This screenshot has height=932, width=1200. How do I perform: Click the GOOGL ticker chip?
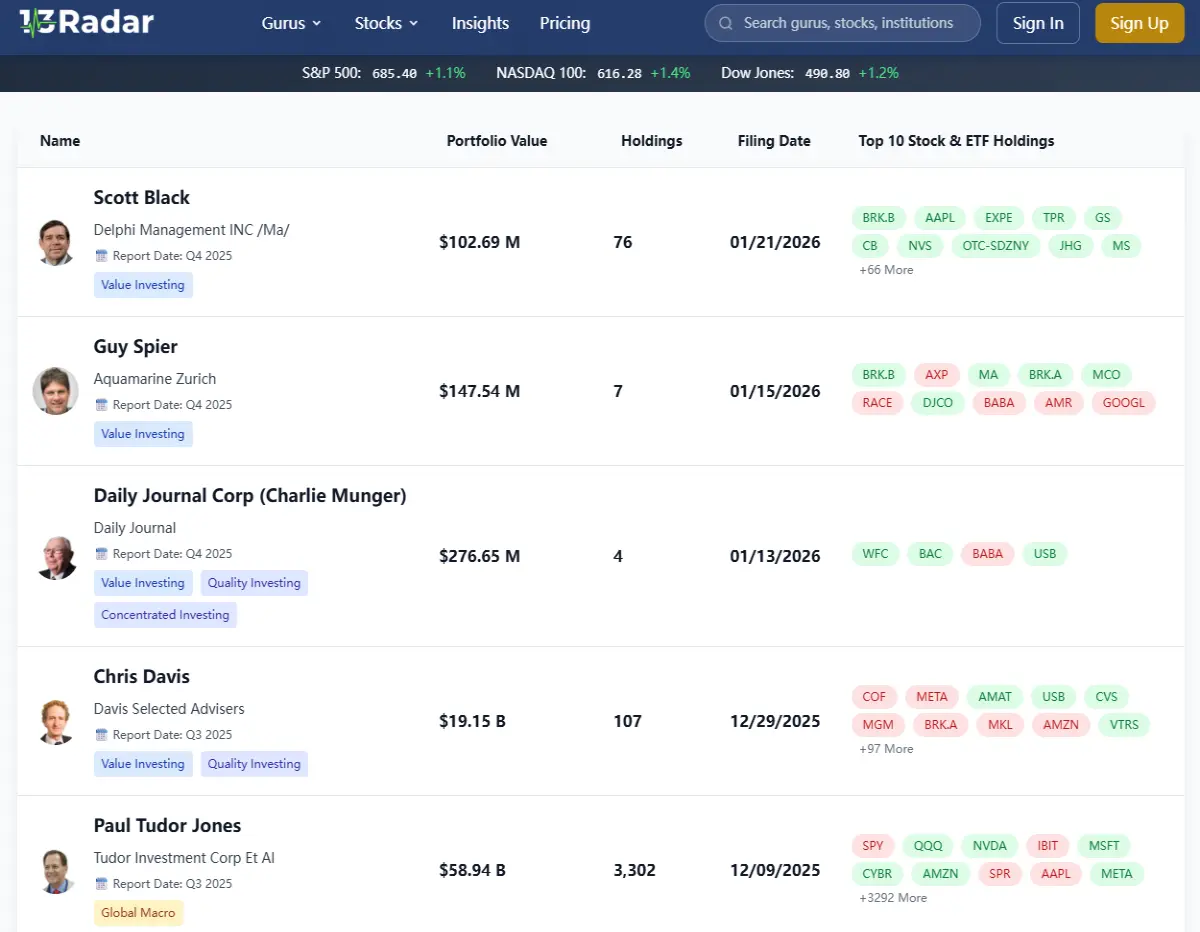tap(1124, 403)
